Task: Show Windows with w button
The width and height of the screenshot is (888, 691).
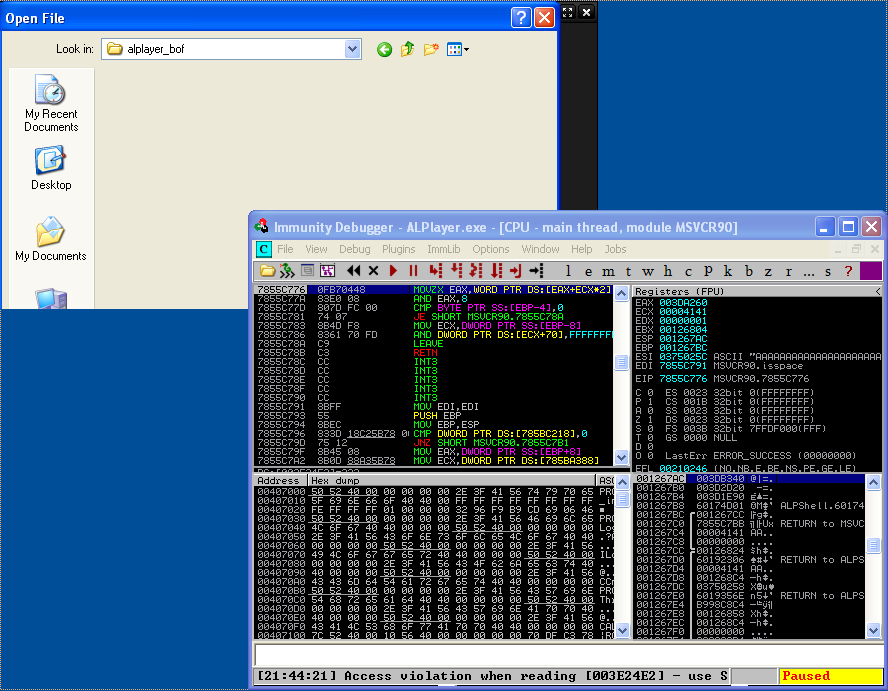Action: coord(648,271)
